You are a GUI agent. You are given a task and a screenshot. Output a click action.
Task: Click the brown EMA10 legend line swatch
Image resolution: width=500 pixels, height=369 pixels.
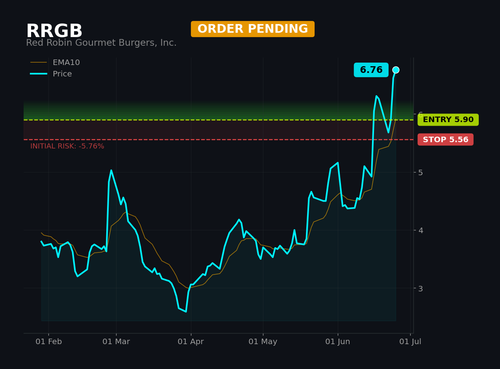coord(39,62)
